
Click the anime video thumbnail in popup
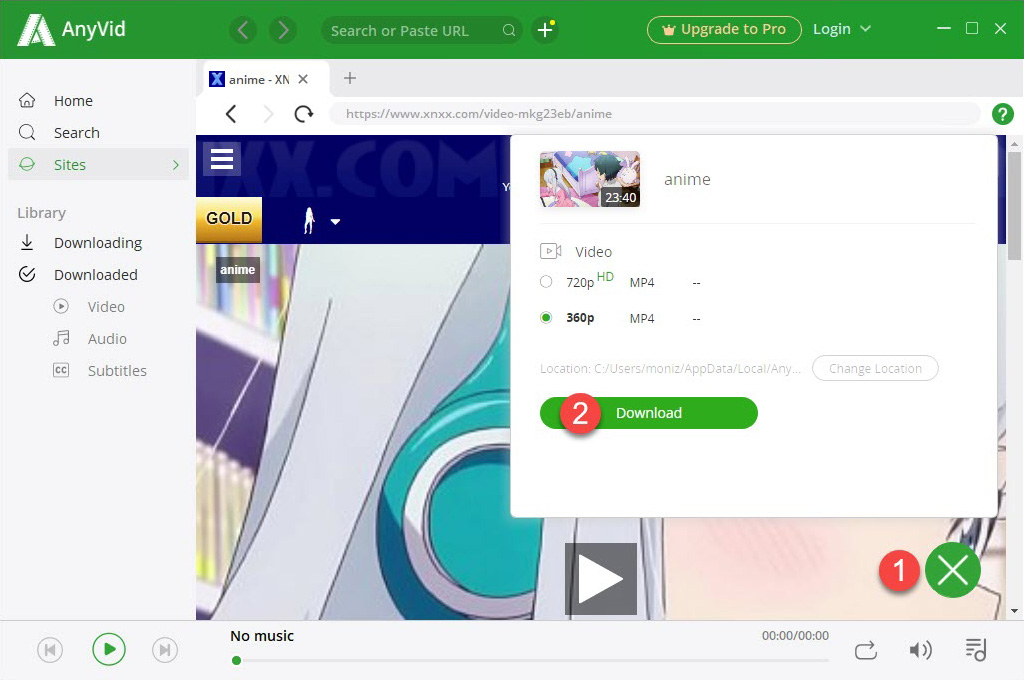tap(590, 179)
